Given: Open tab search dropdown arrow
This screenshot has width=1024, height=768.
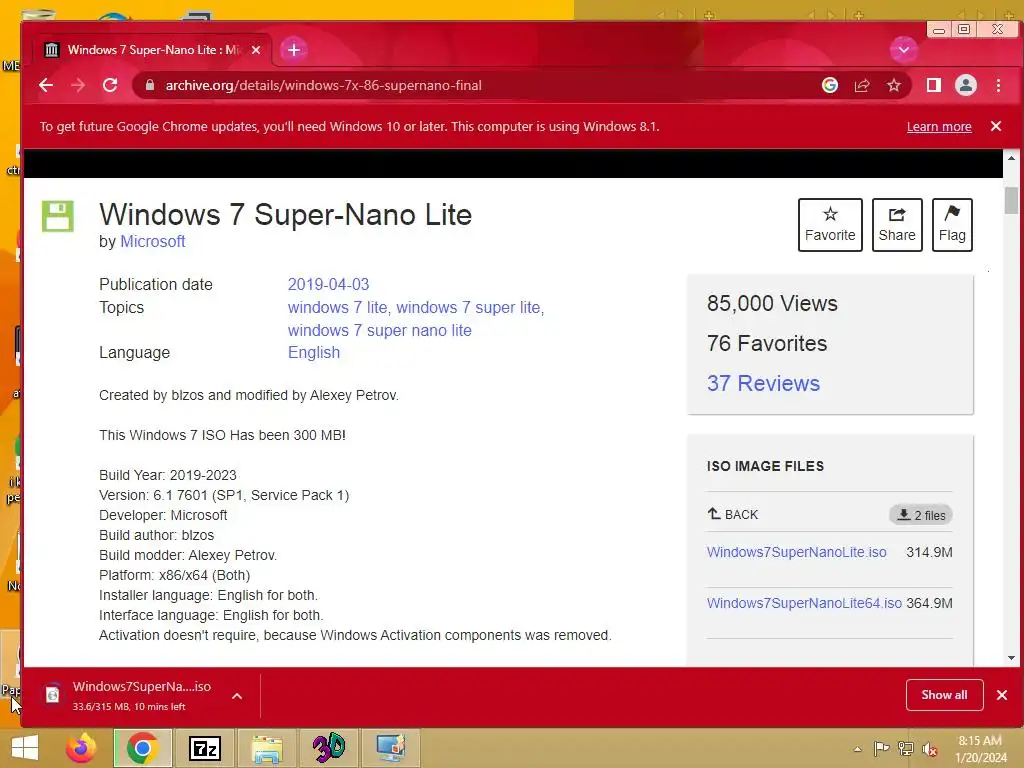Looking at the screenshot, I should click(x=904, y=50).
